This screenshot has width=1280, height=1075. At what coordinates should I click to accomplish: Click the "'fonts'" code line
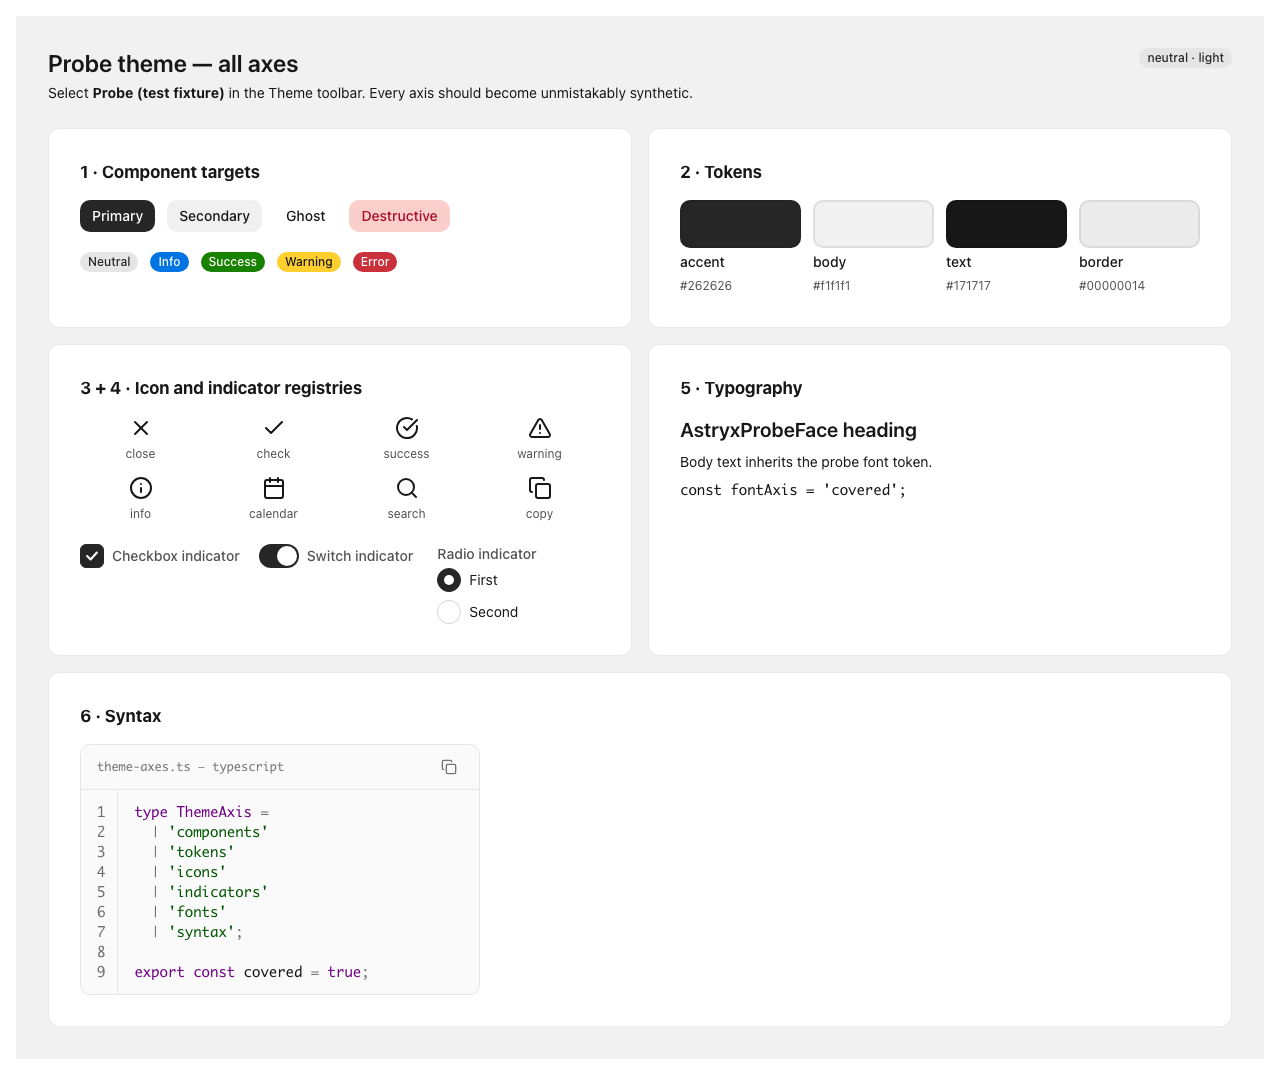tap(189, 912)
